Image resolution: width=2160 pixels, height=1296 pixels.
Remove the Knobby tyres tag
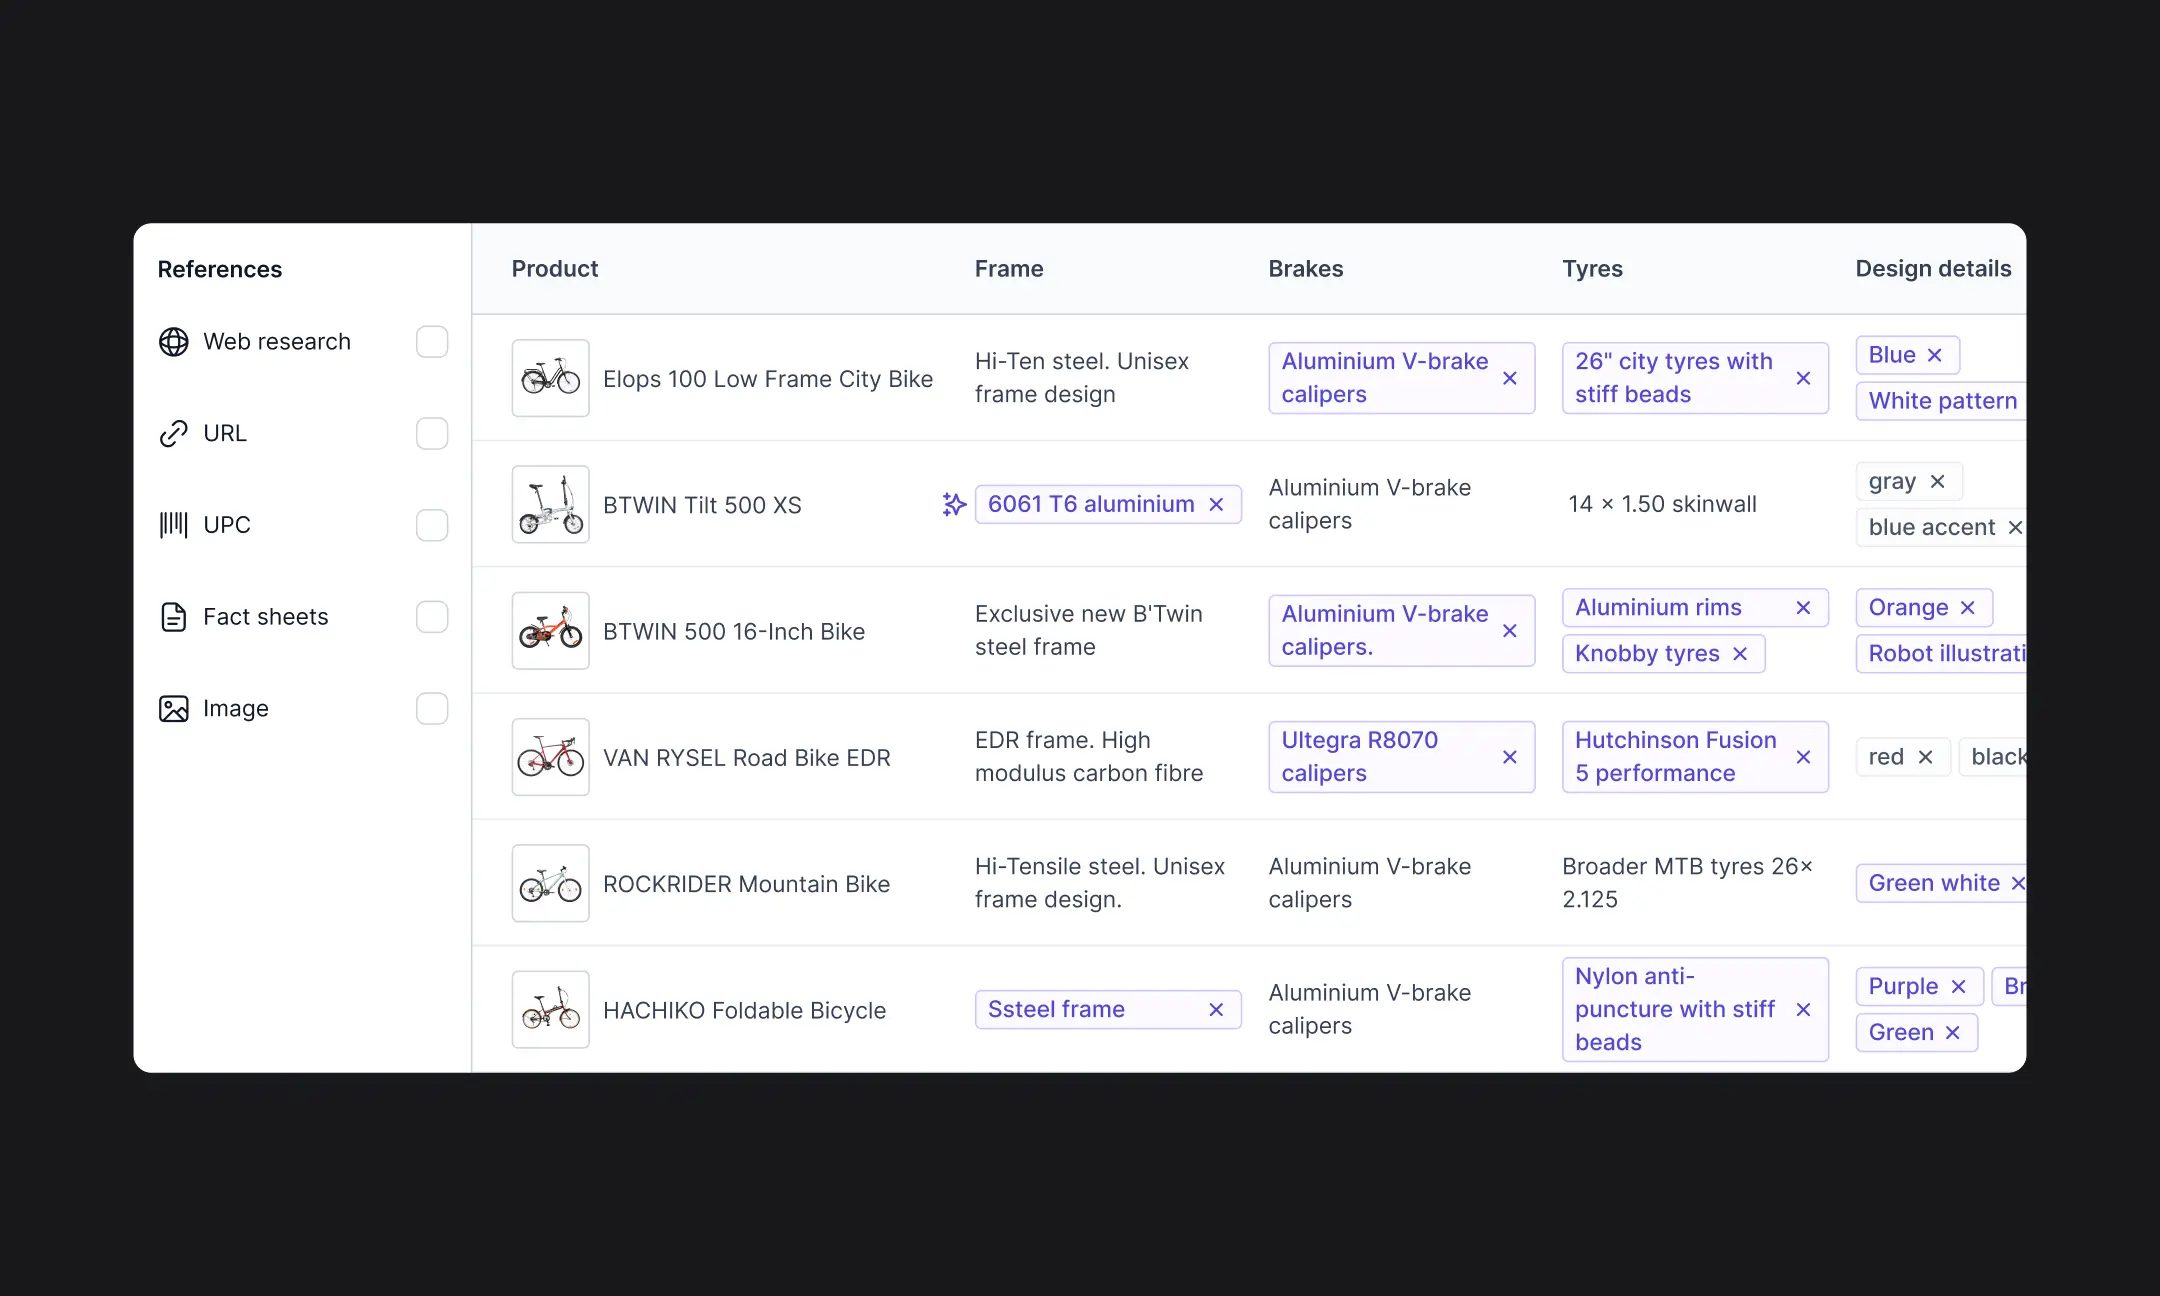click(1740, 654)
